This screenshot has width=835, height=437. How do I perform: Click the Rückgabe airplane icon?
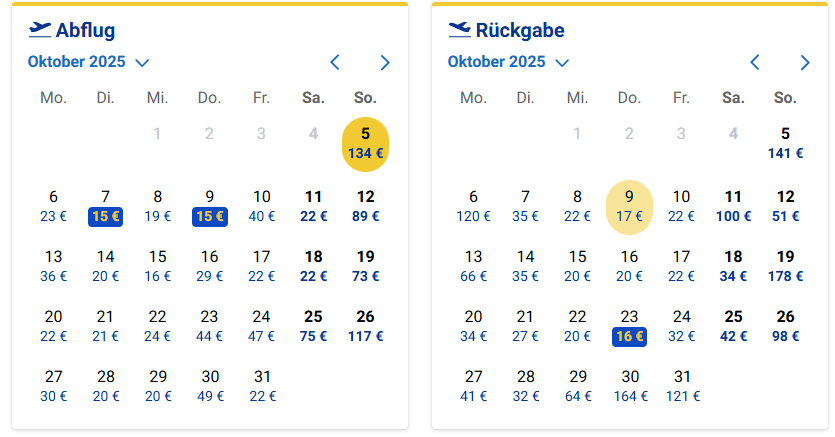coord(460,30)
